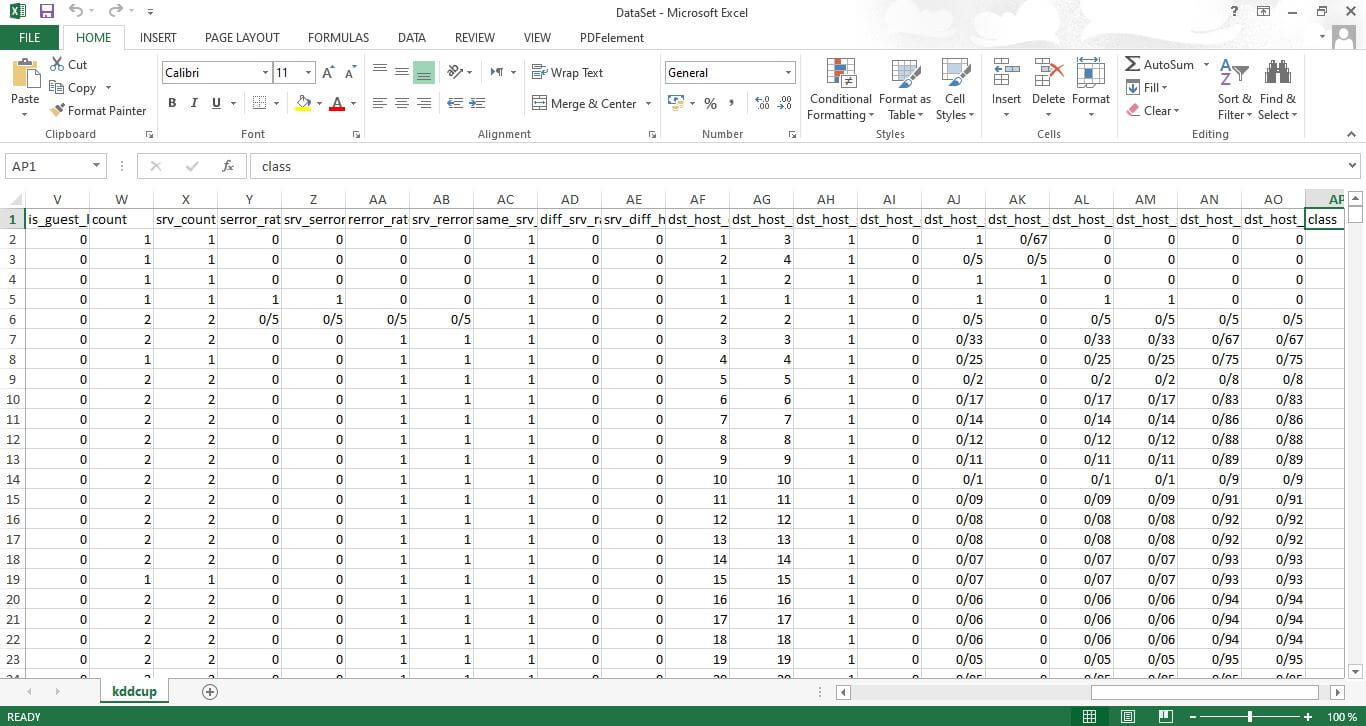
Task: Click the Format Painter brush icon
Action: 58,111
